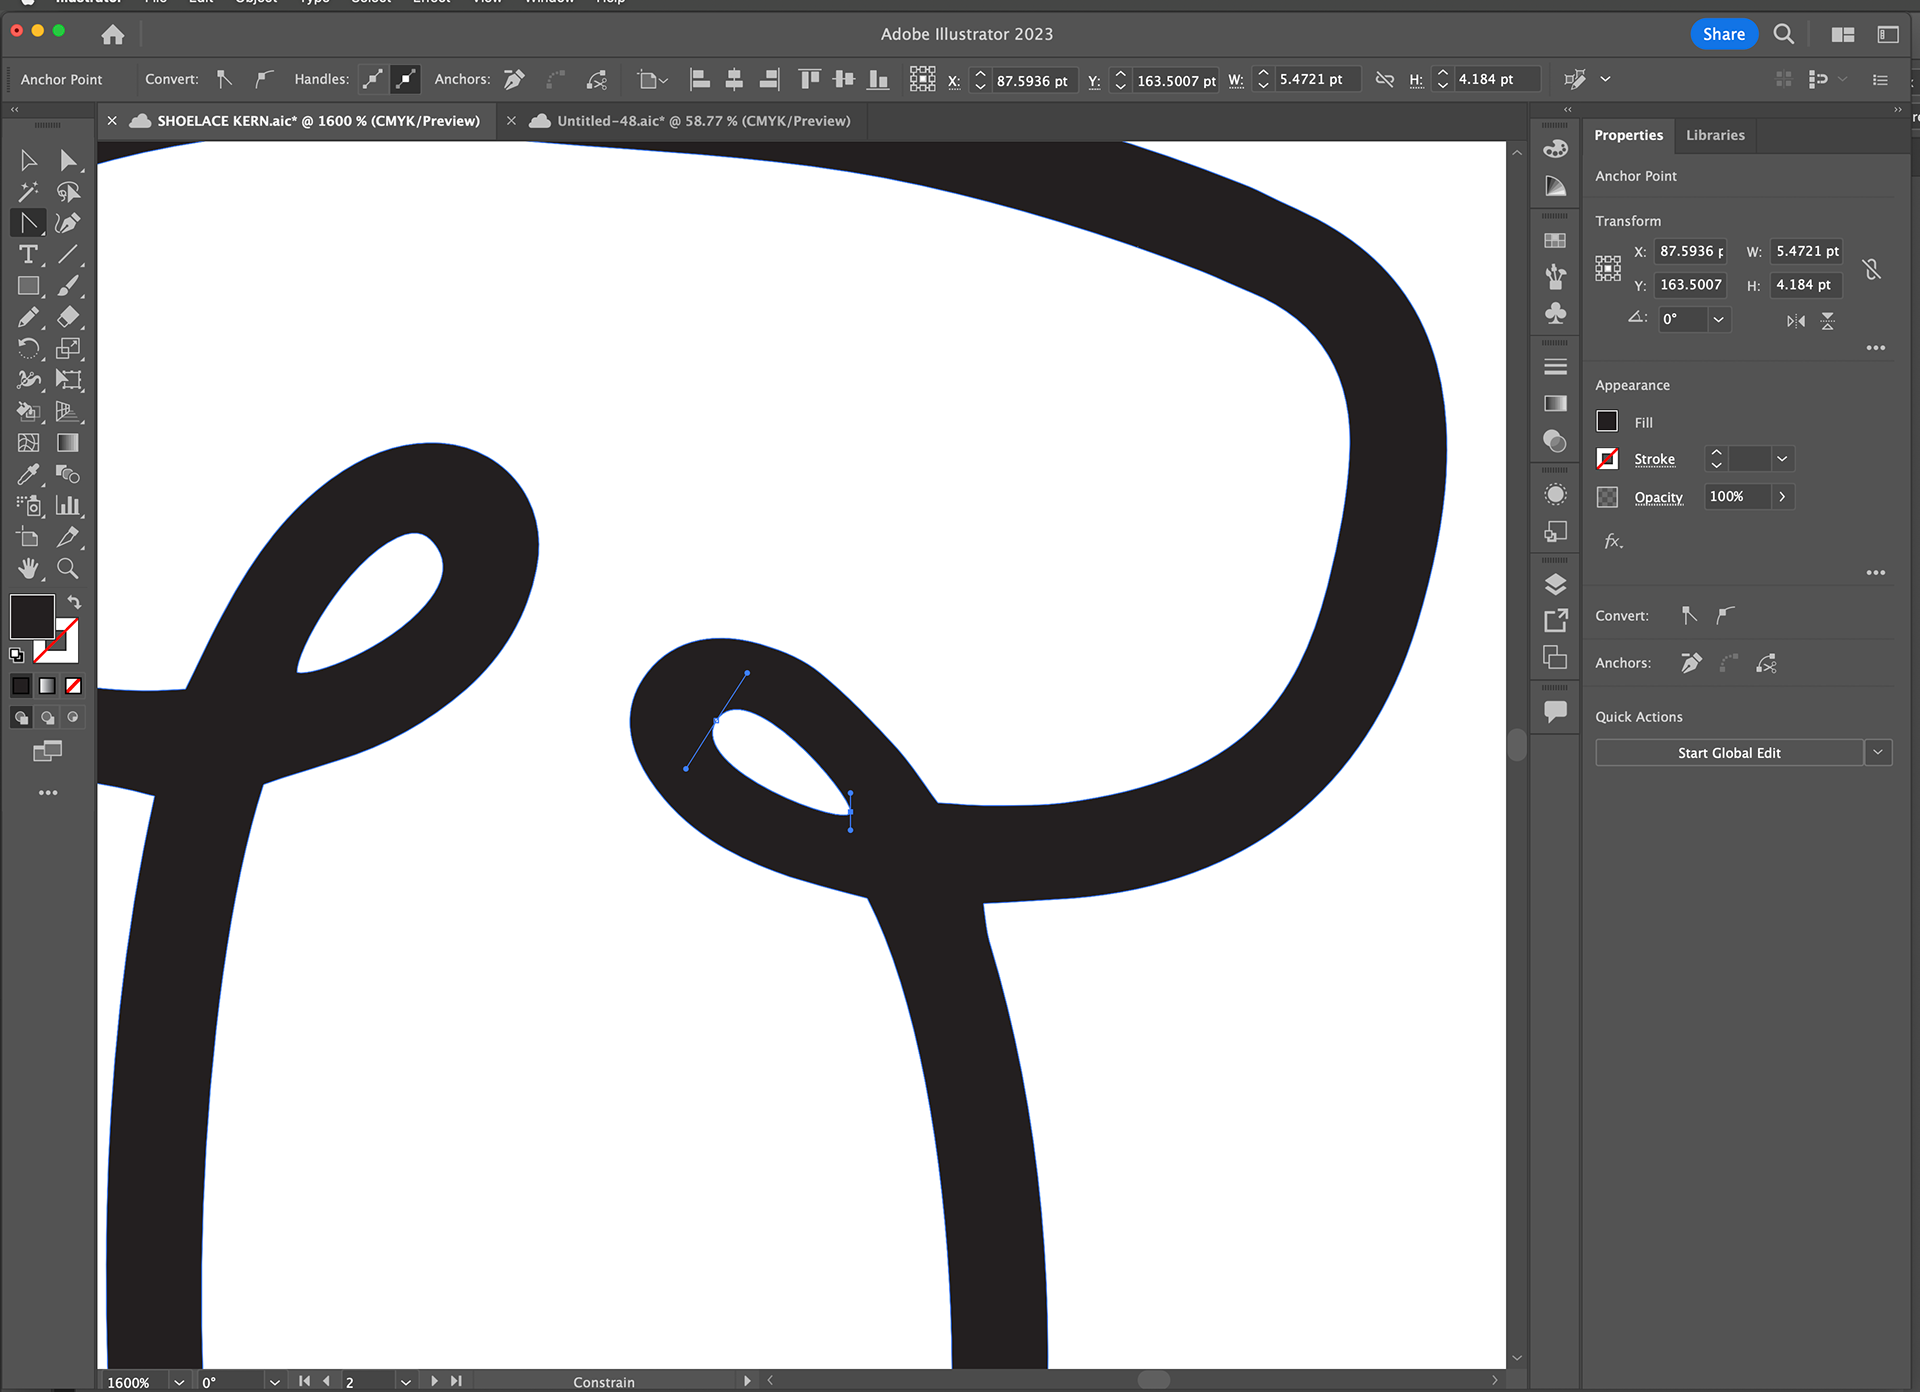This screenshot has height=1392, width=1920.
Task: Open the Stroke weight dropdown
Action: tap(1782, 459)
